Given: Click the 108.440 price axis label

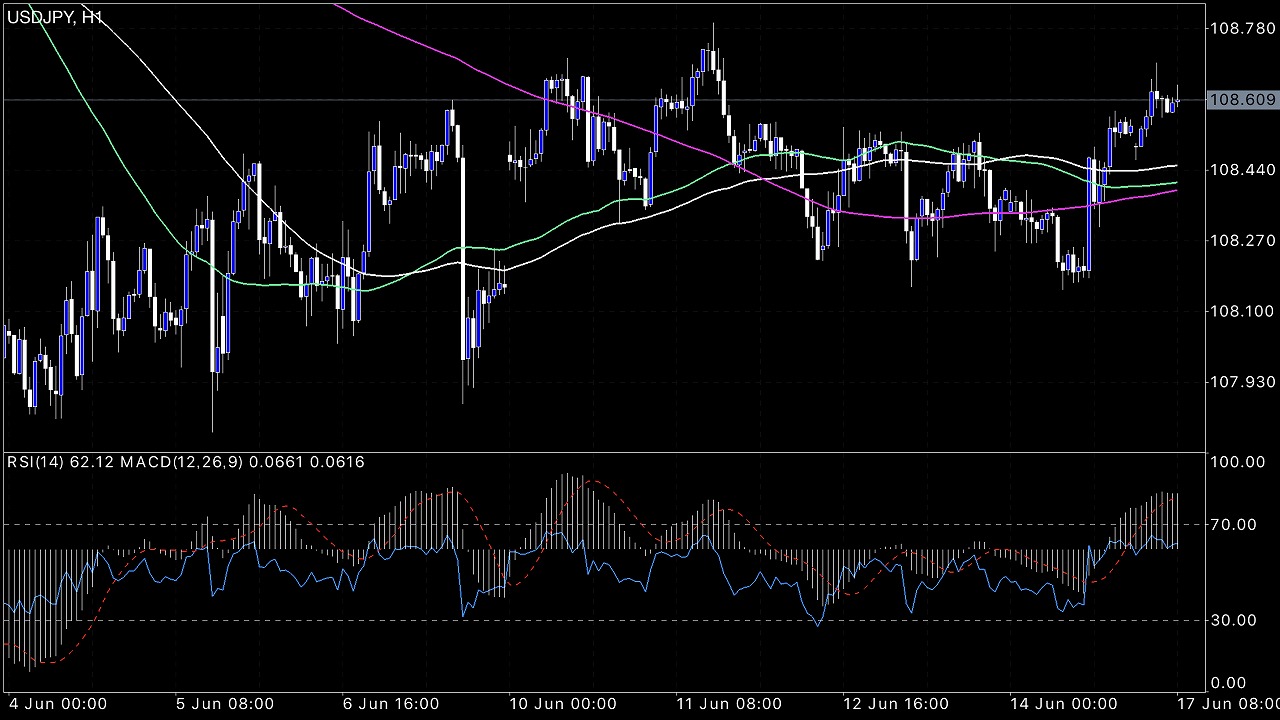Looking at the screenshot, I should point(1242,170).
